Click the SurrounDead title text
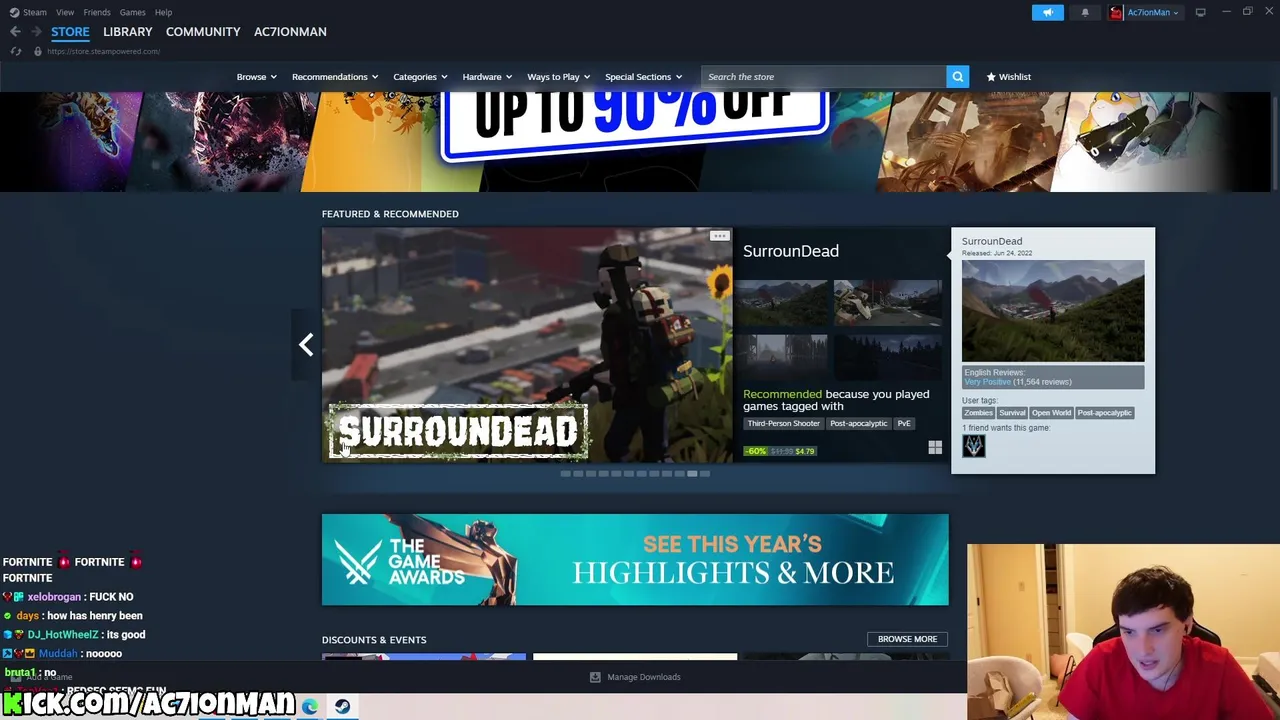This screenshot has height=720, width=1280. (x=791, y=251)
